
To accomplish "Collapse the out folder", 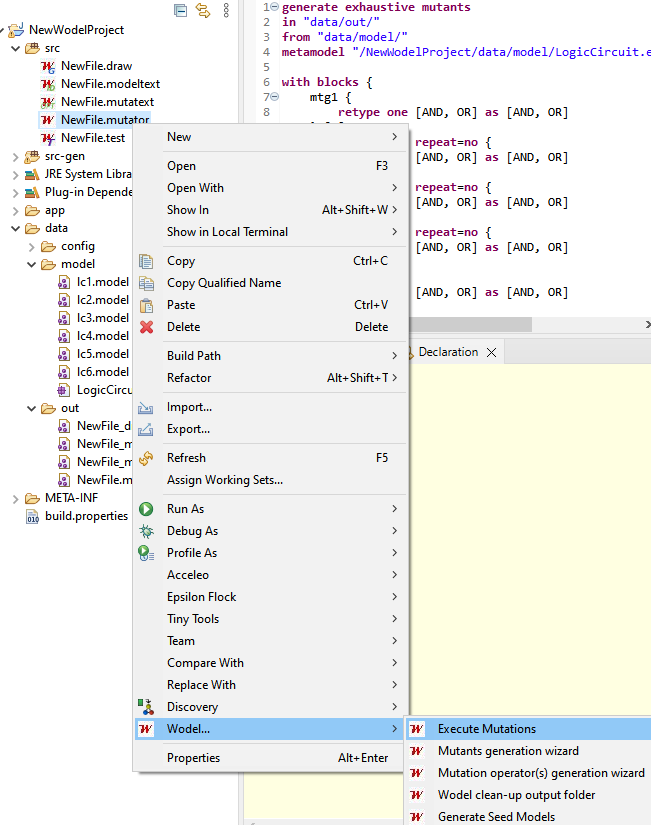I will [x=32, y=408].
